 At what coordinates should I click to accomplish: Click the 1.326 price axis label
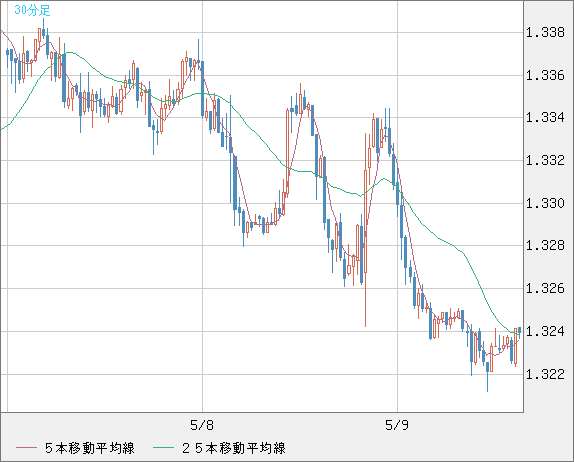[545, 288]
